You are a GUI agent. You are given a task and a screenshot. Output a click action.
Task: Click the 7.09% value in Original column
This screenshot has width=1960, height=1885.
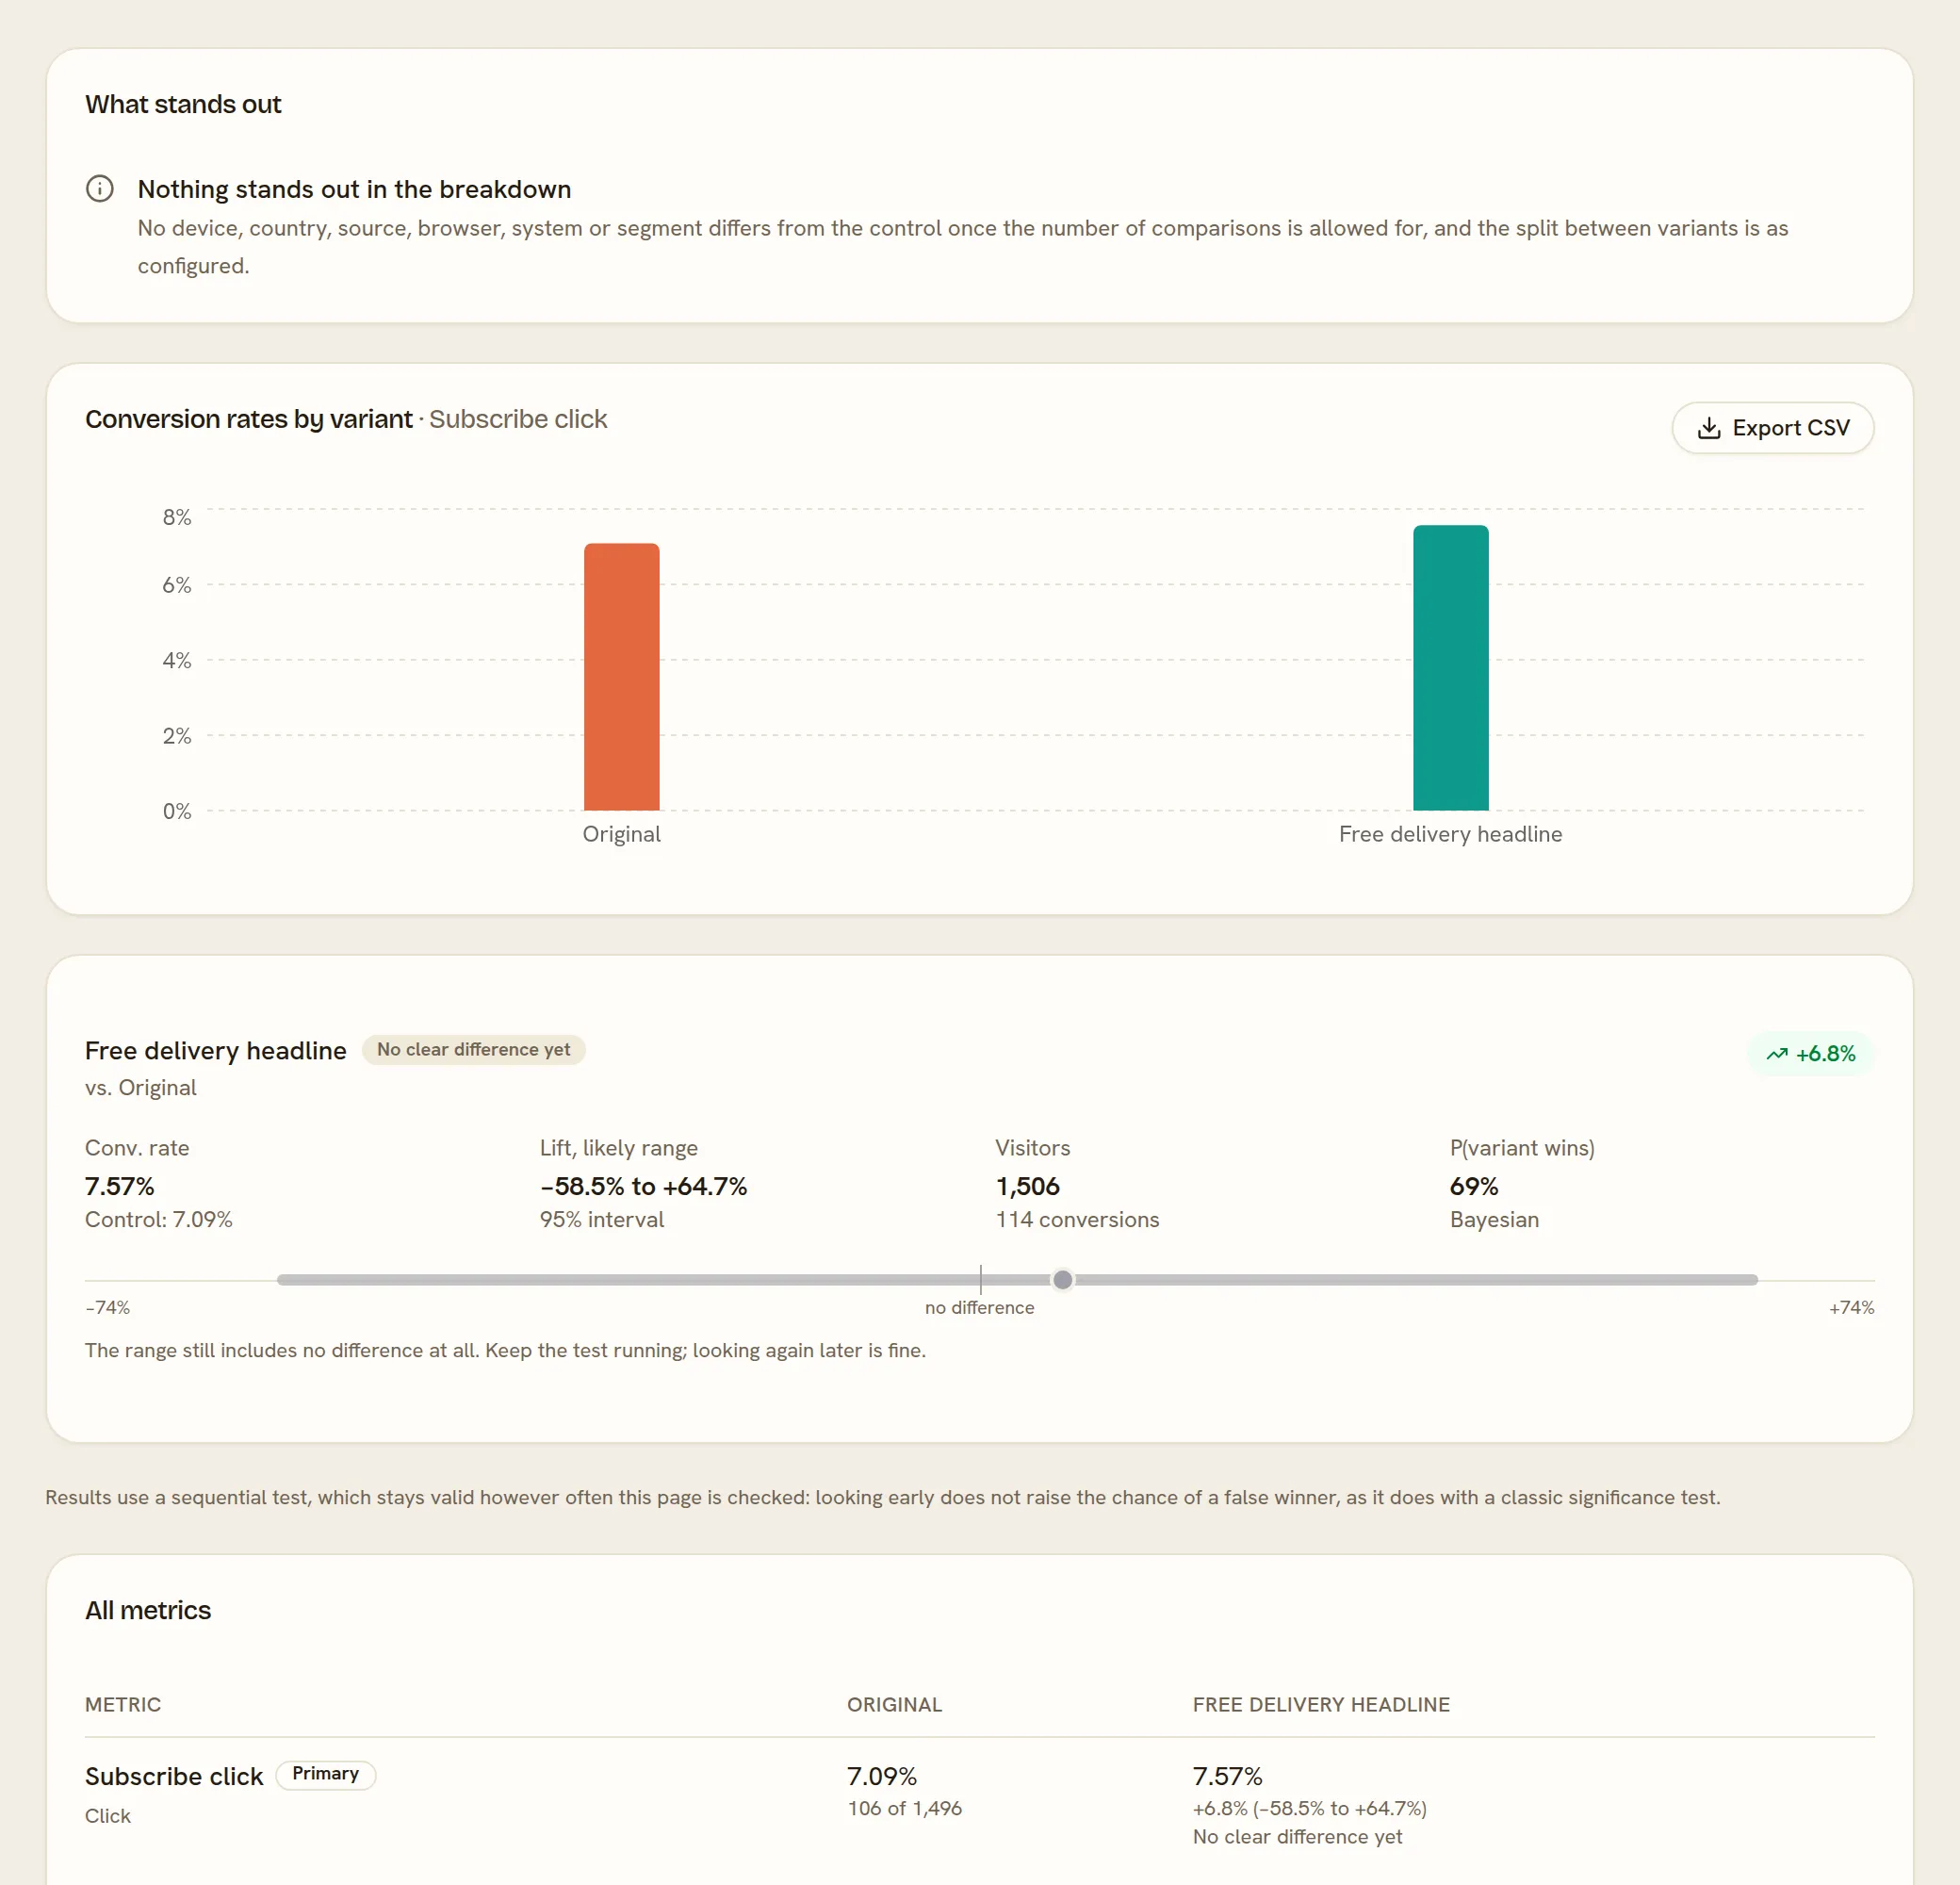click(x=881, y=1776)
